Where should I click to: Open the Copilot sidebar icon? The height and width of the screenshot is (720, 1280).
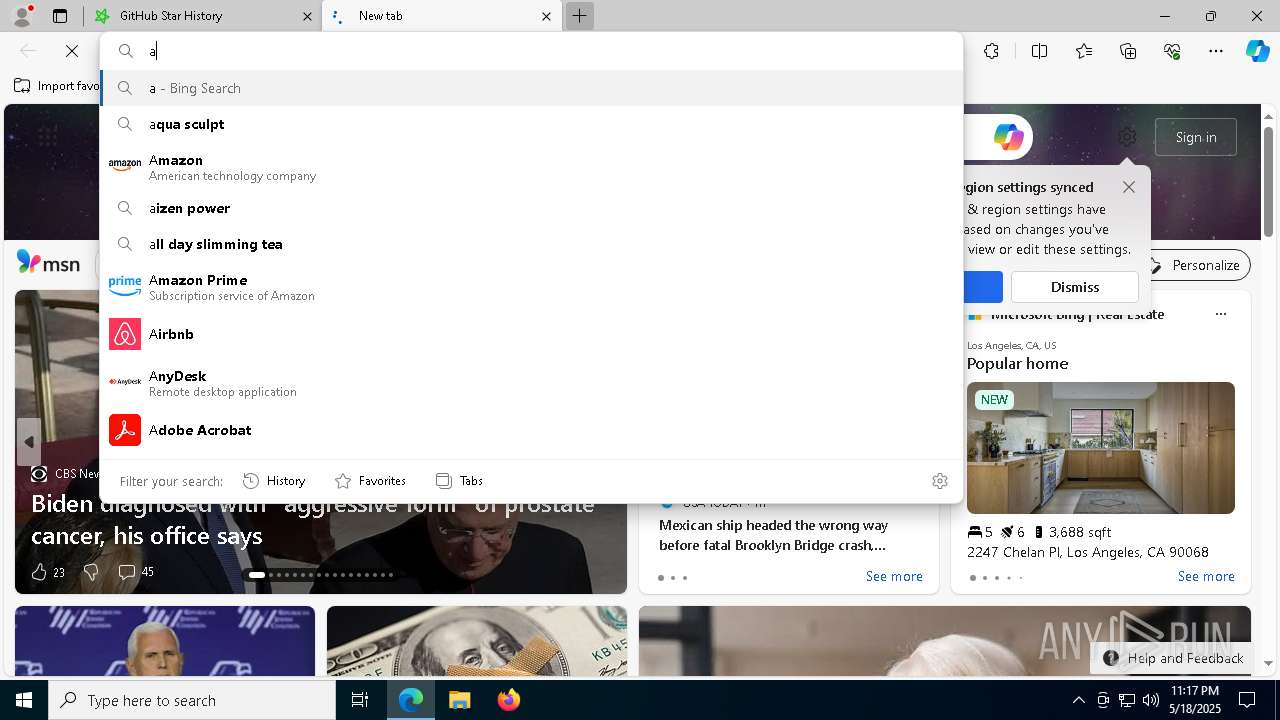1257,51
